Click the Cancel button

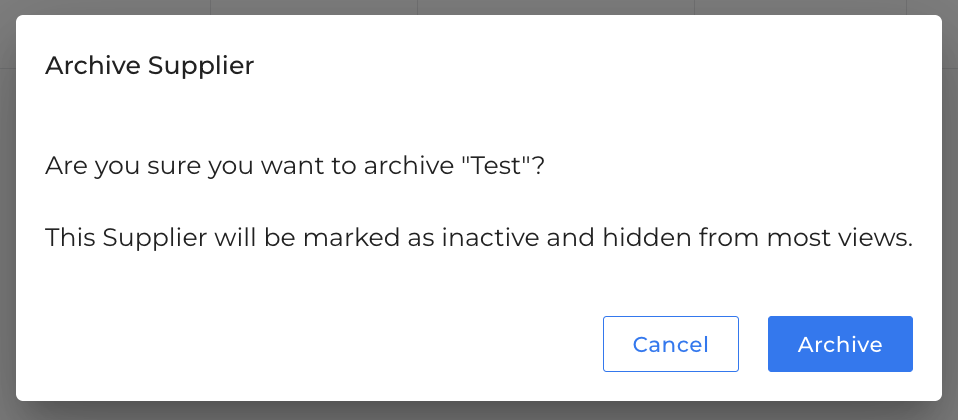tap(671, 344)
